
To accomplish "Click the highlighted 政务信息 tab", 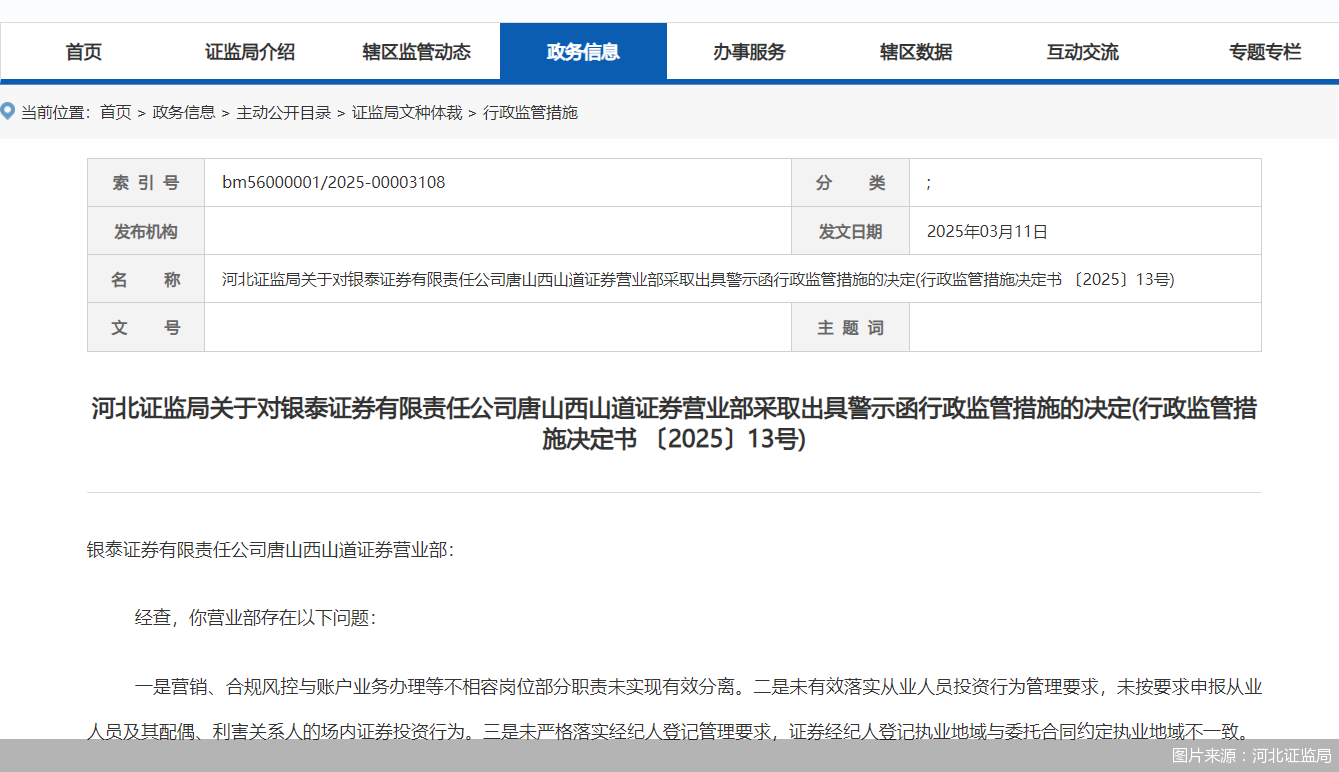I will [x=583, y=51].
